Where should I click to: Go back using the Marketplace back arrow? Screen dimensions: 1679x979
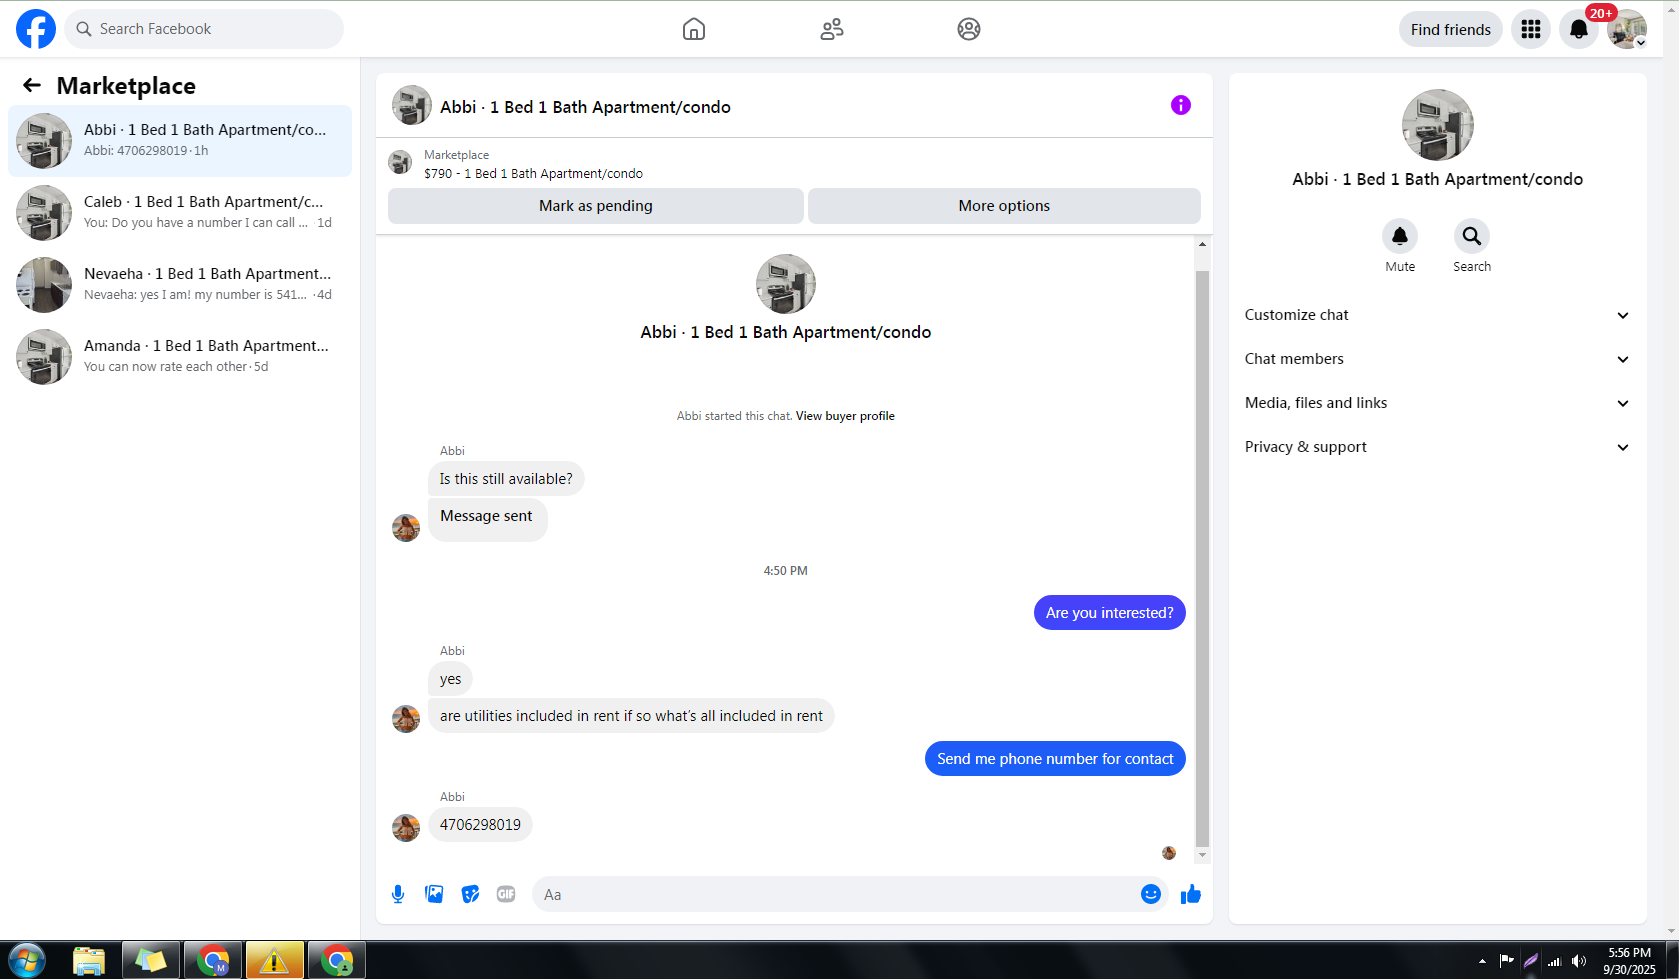coord(32,86)
